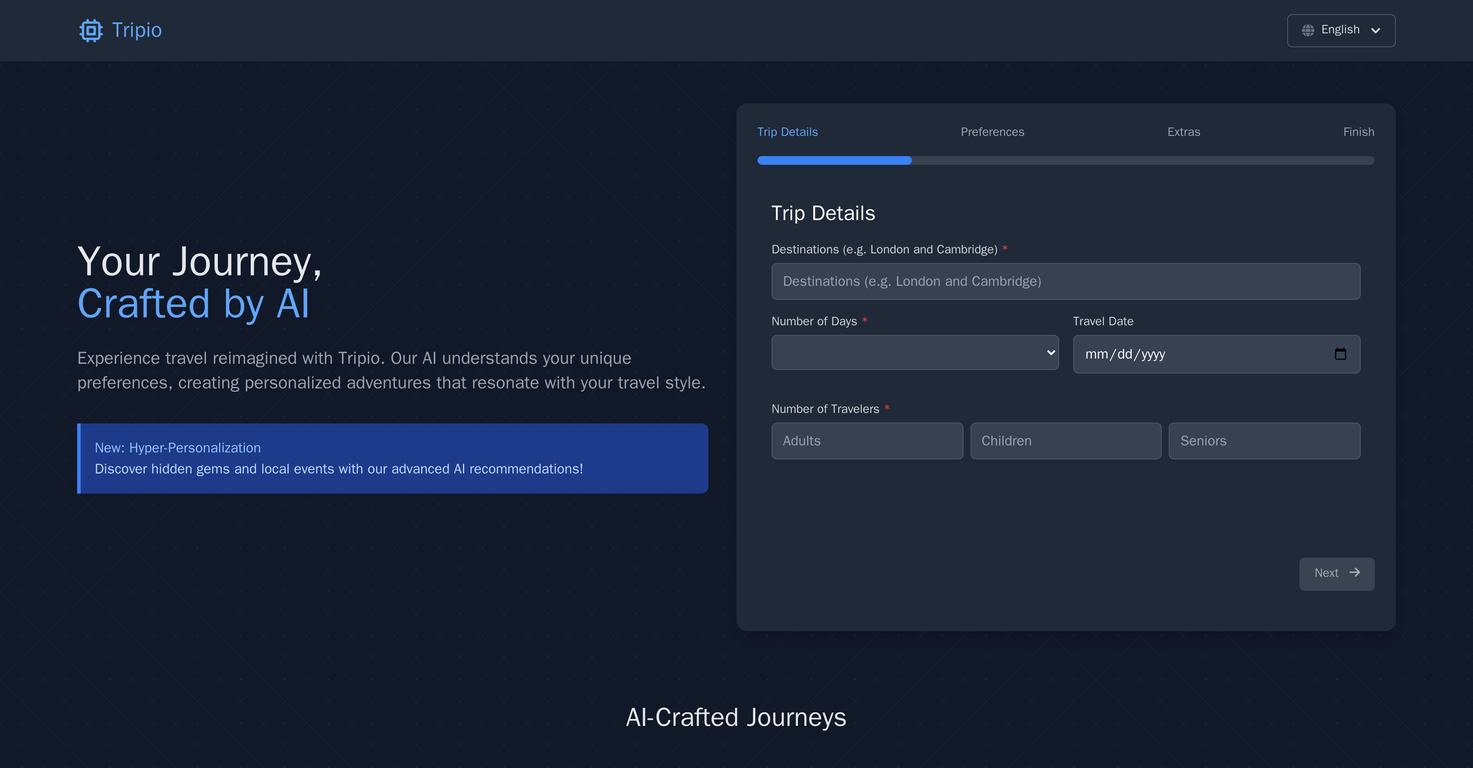Go to the Finish step tab
The image size is (1473, 768).
point(1358,132)
